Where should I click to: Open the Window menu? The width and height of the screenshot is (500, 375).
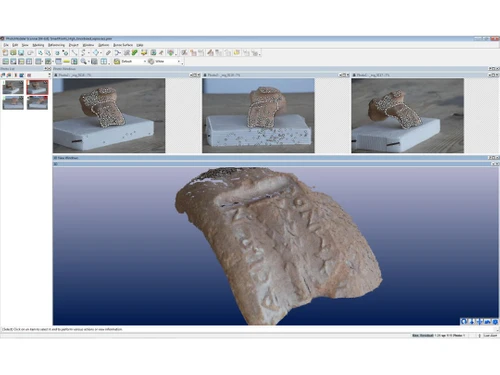[88, 45]
